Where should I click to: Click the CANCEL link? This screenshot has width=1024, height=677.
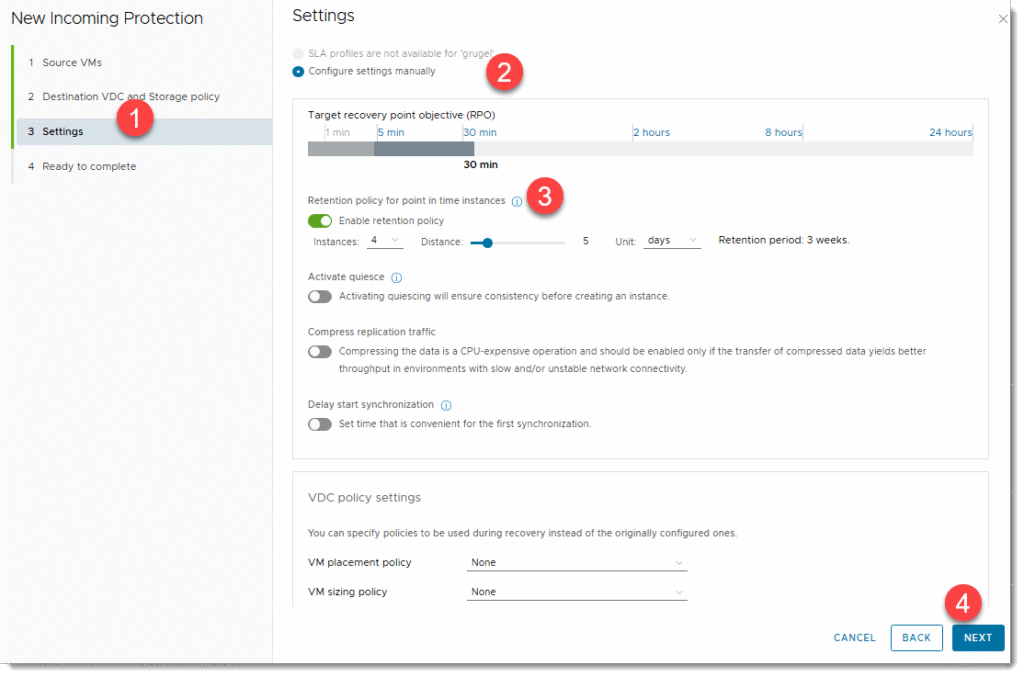pos(854,638)
